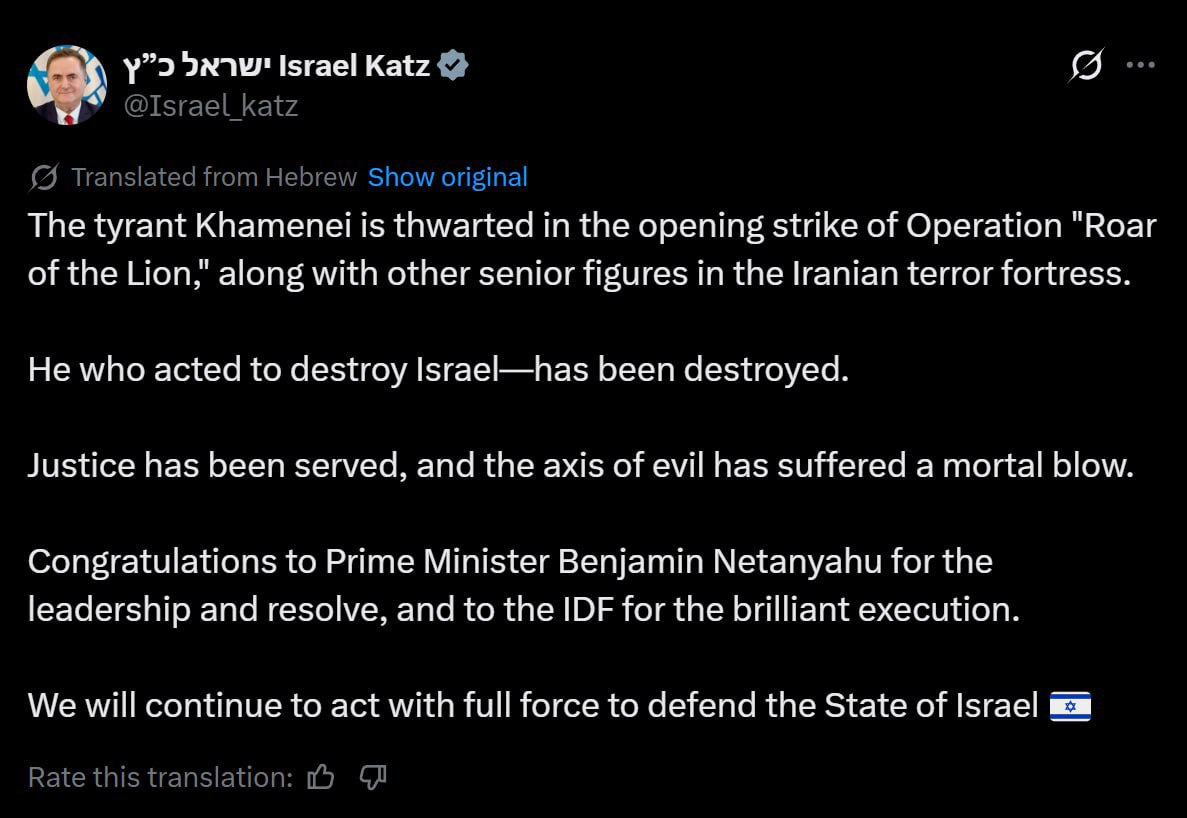Image resolution: width=1187 pixels, height=818 pixels.
Task: Click the Israeli flag emoji in the post
Action: click(x=1071, y=707)
